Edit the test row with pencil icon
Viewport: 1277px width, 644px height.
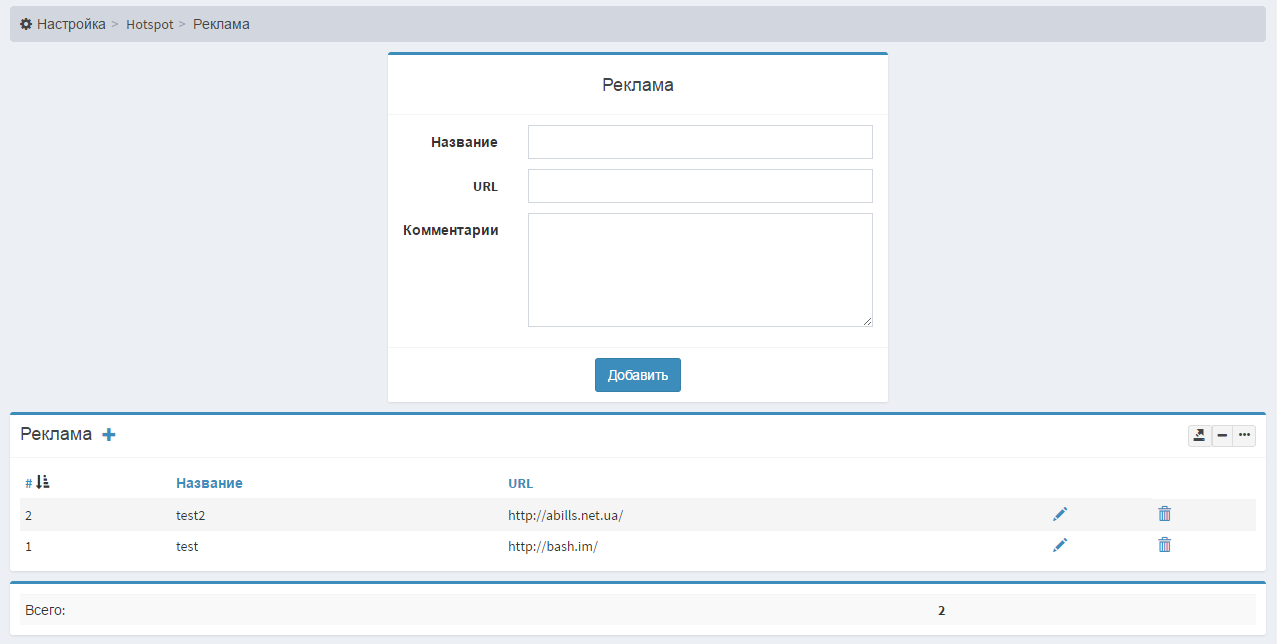pyautogui.click(x=1060, y=545)
